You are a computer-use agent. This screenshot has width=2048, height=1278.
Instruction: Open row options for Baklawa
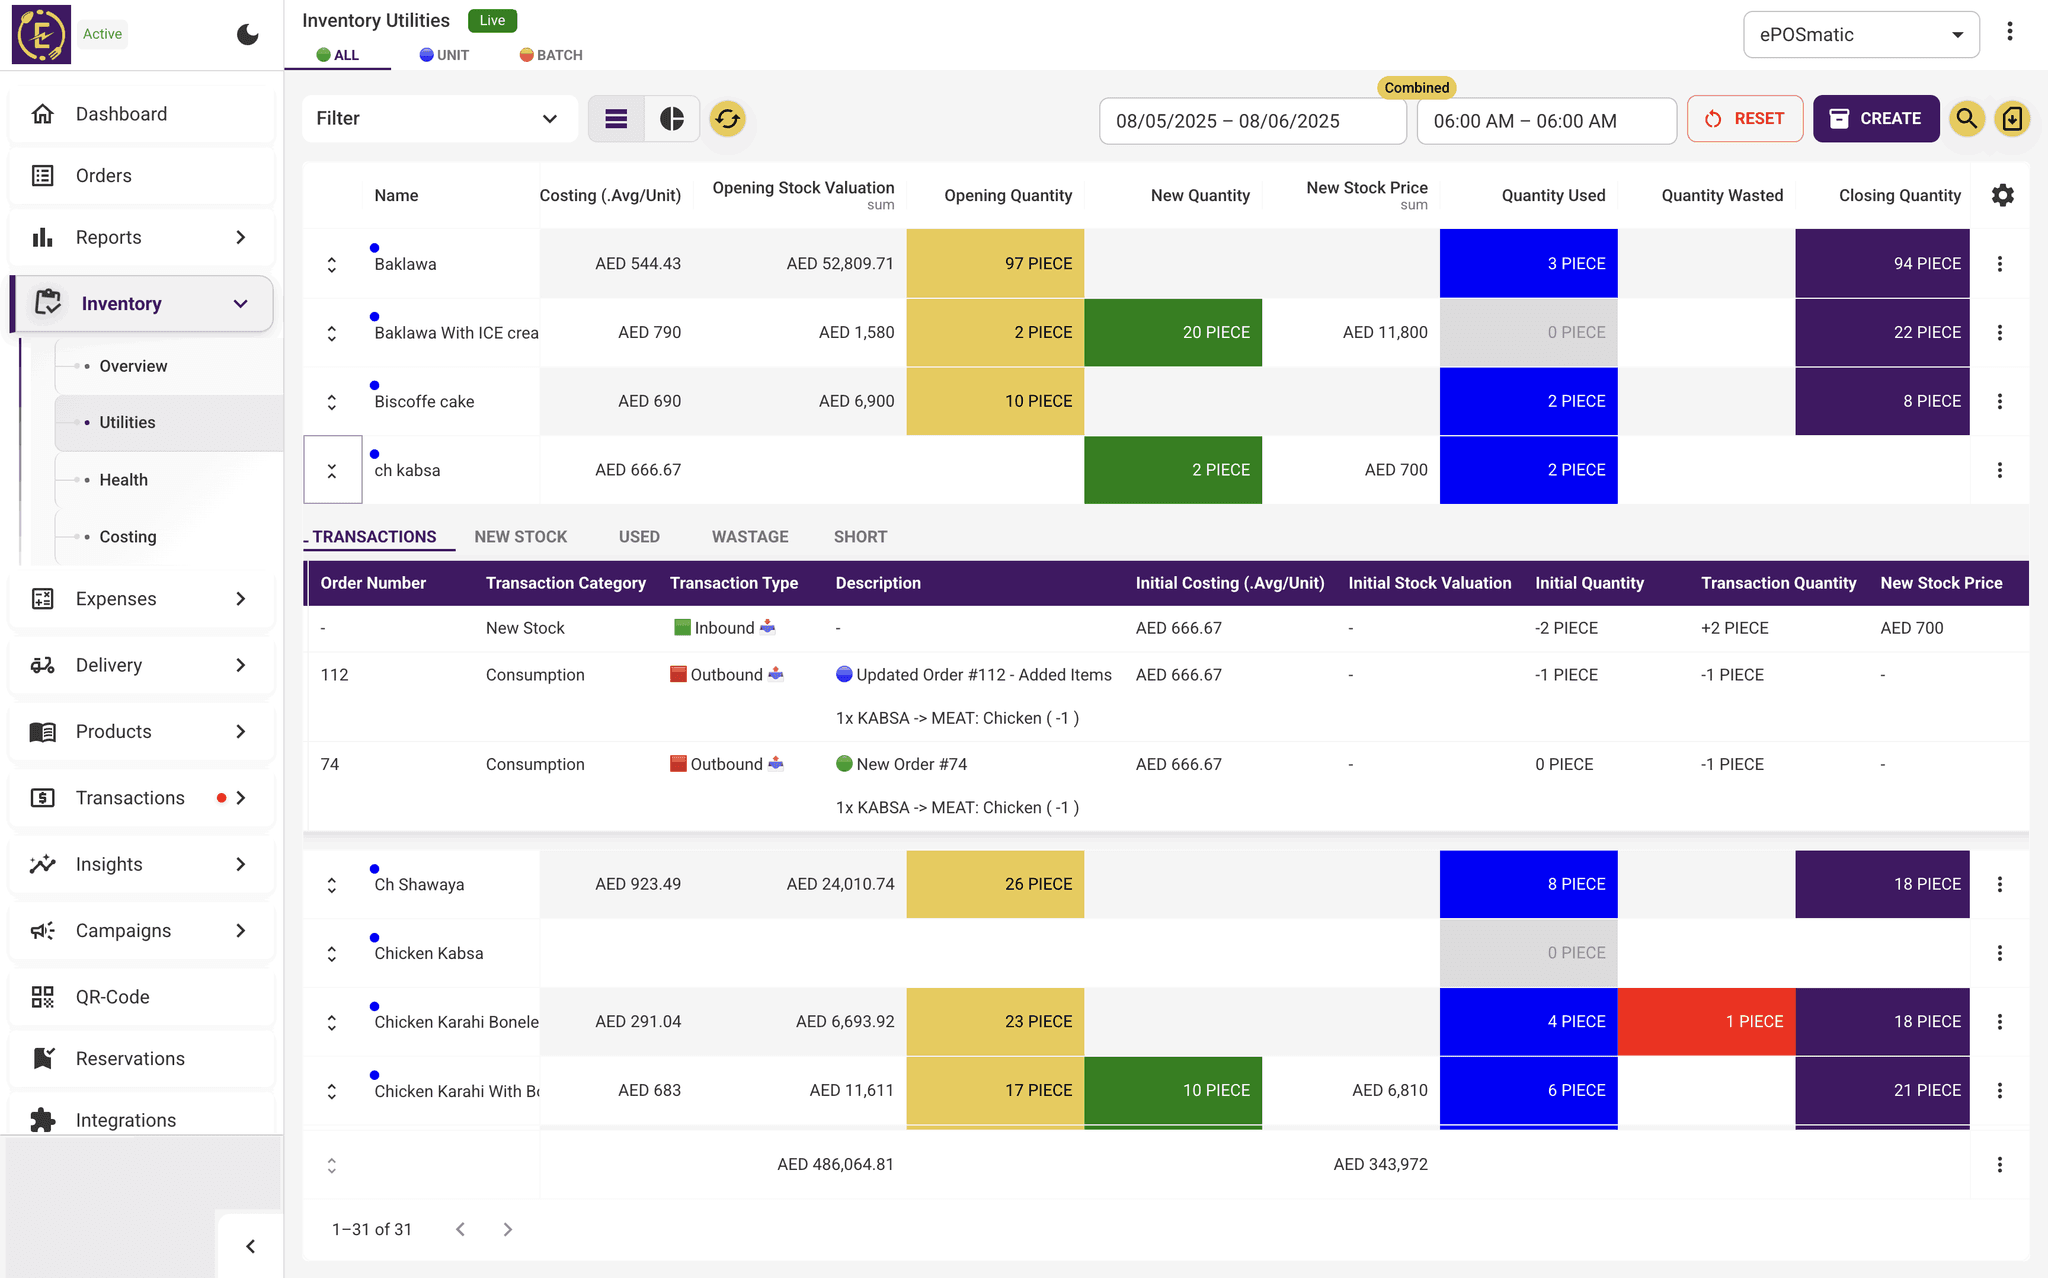point(1999,264)
